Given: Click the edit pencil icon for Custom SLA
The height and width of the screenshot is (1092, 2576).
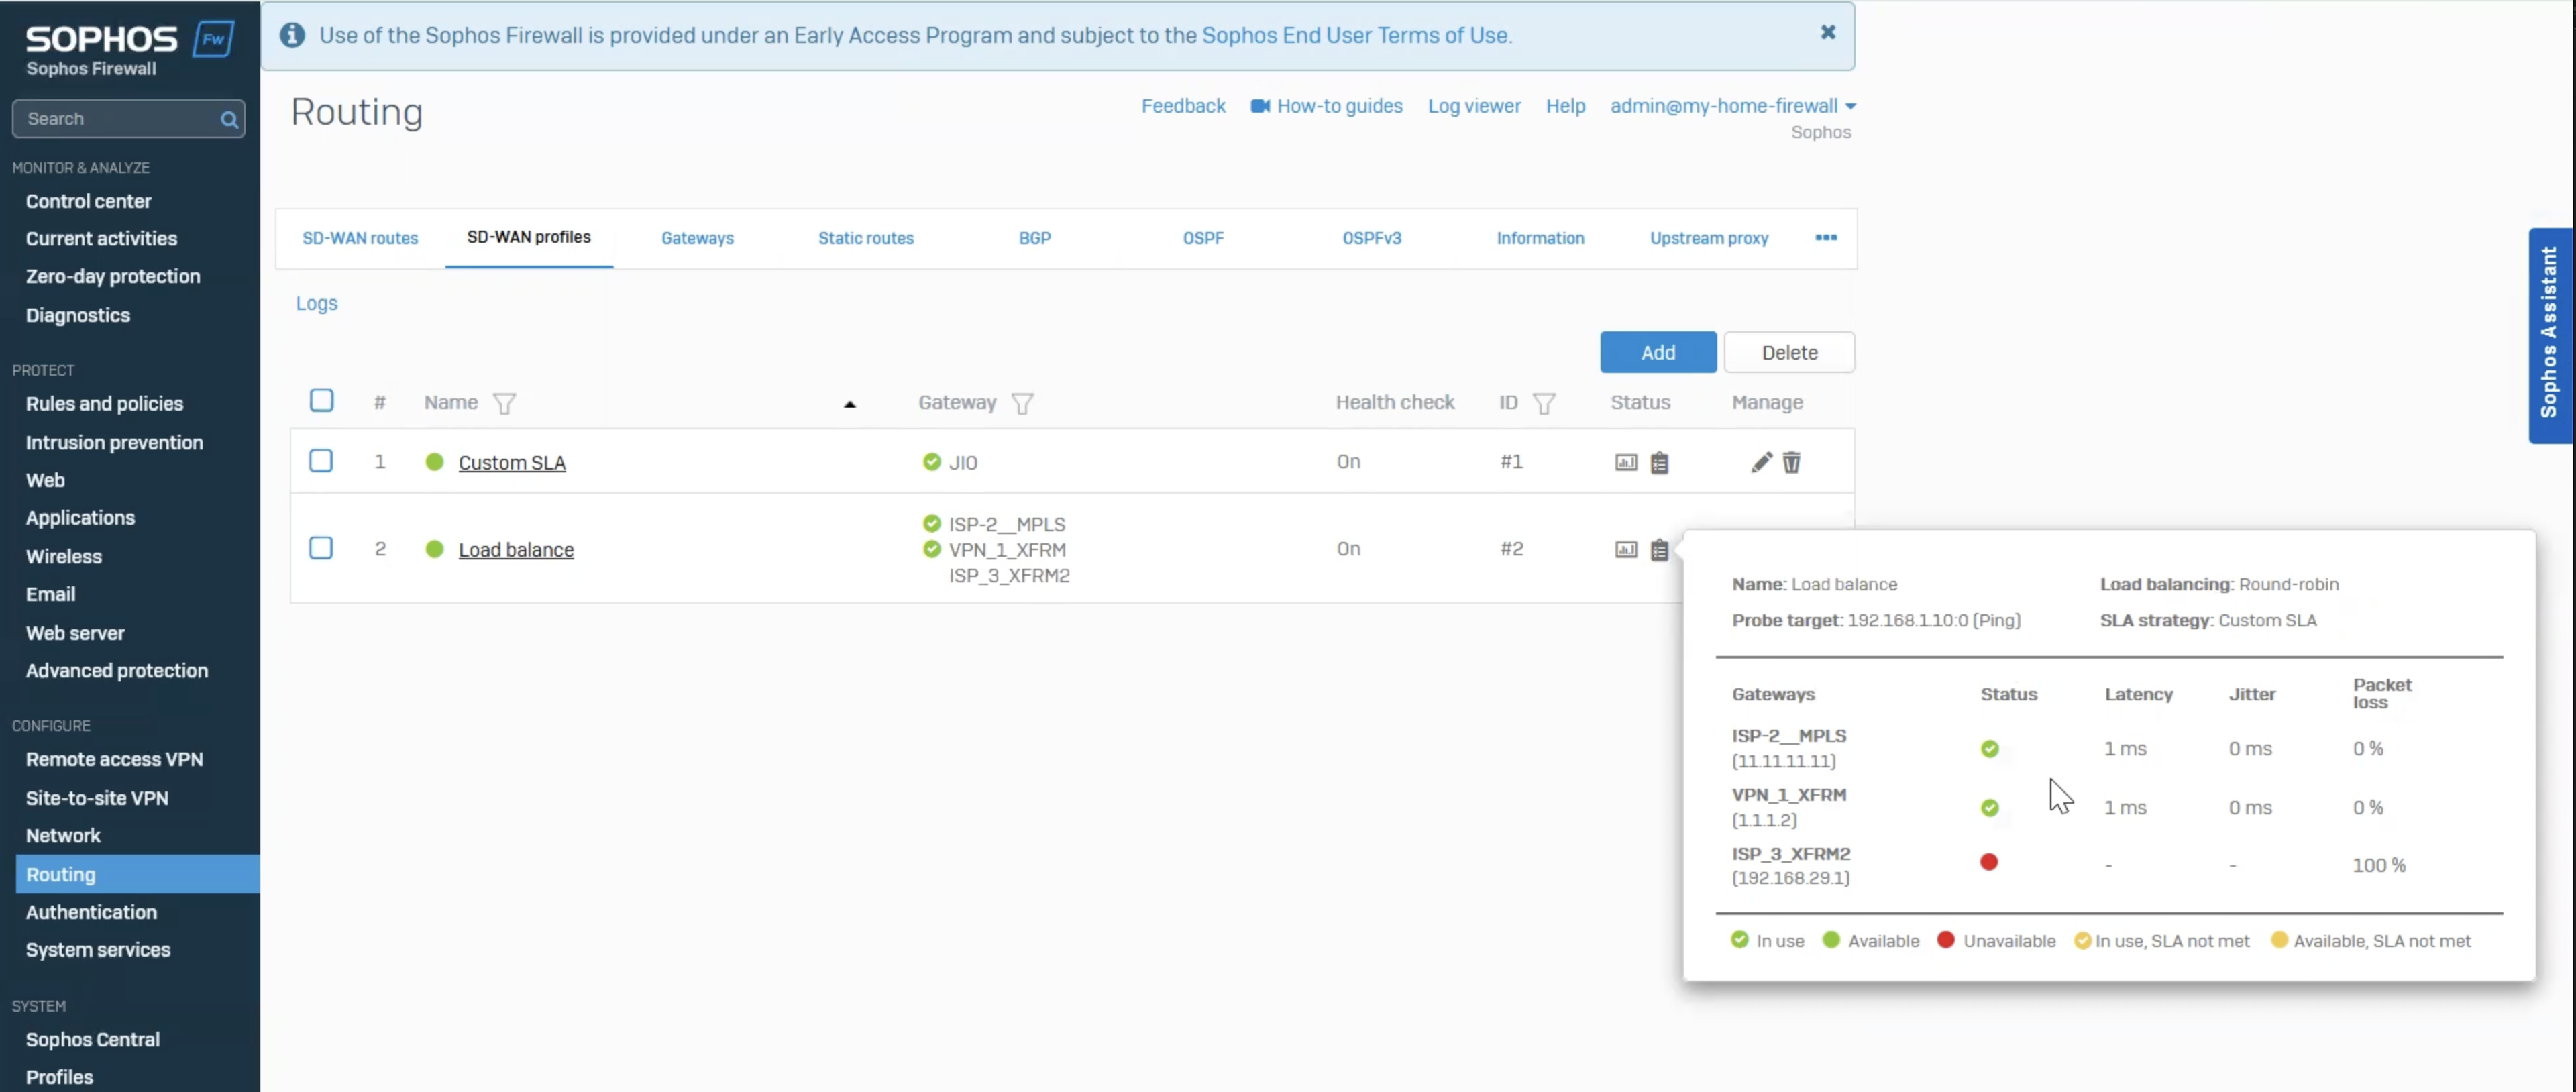Looking at the screenshot, I should point(1761,462).
